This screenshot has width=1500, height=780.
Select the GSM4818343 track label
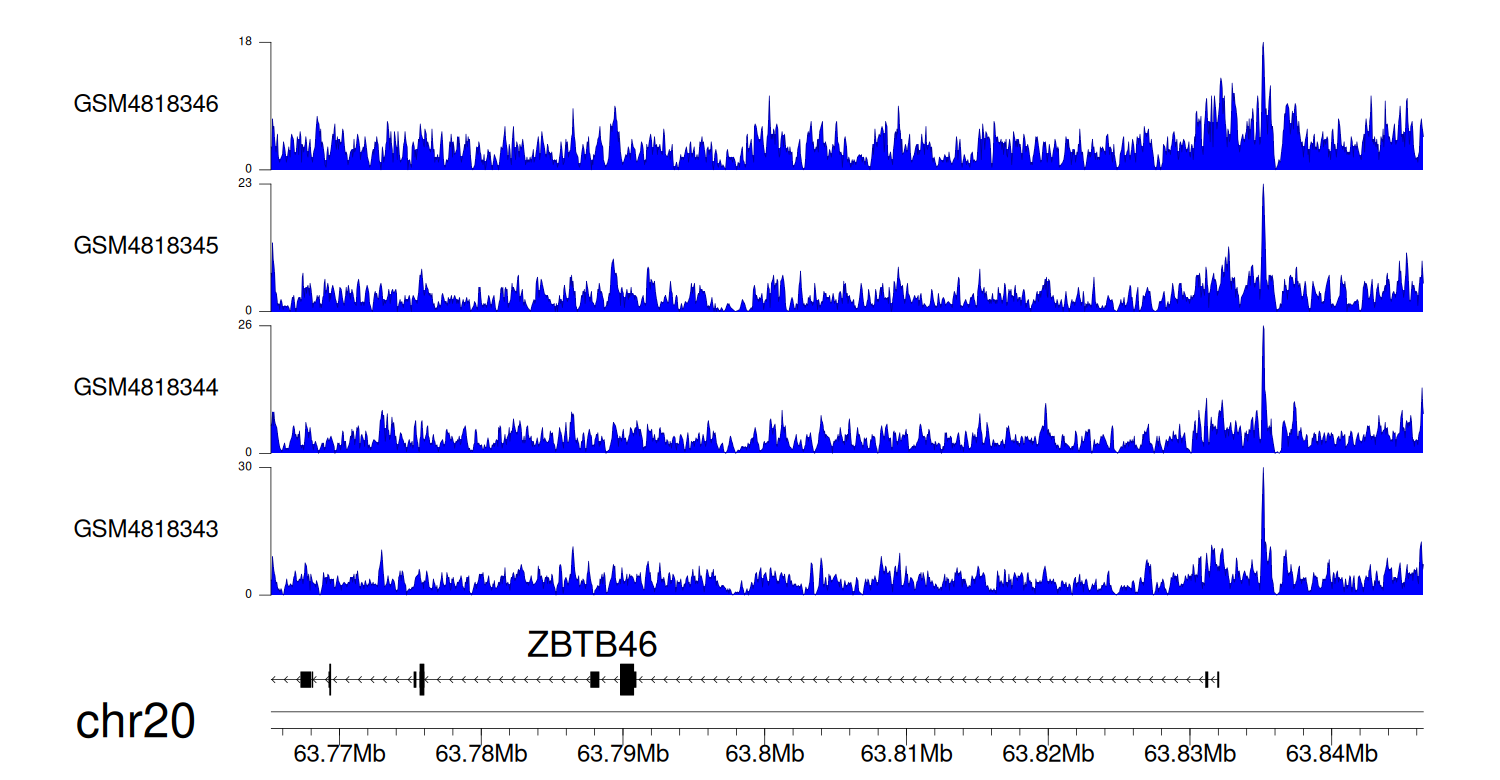tap(146, 528)
